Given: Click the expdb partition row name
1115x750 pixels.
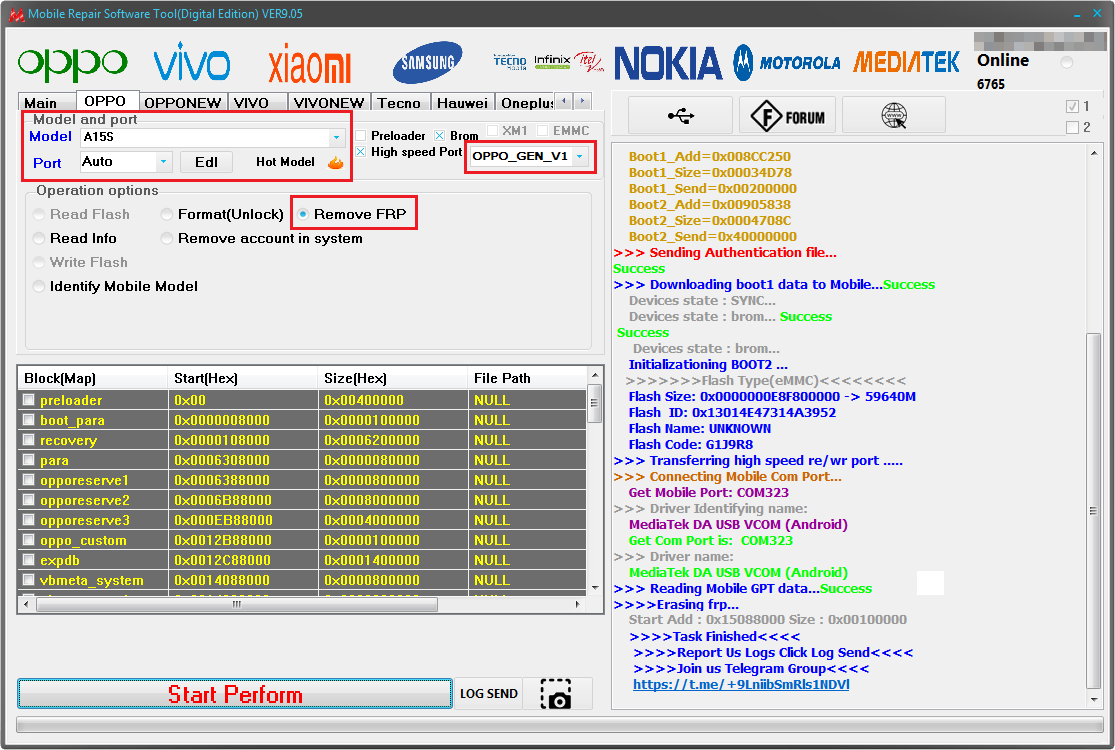Looking at the screenshot, I should coord(60,560).
